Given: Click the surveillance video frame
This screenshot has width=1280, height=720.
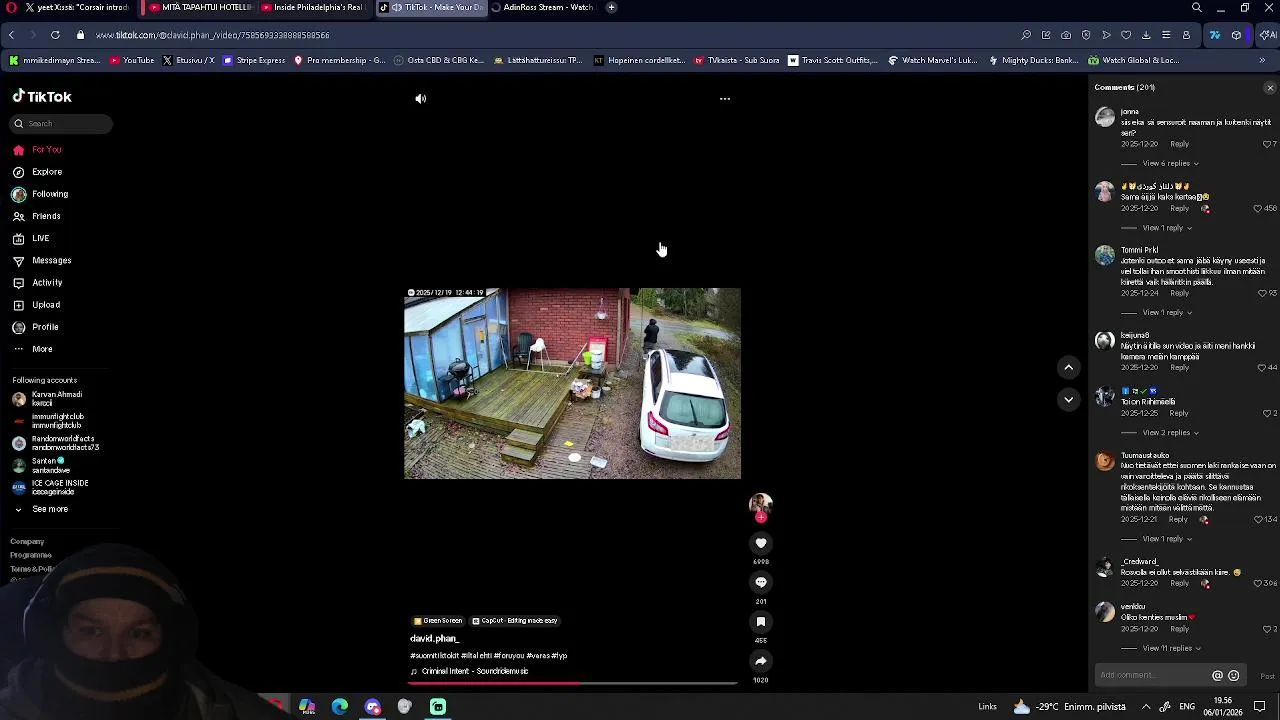Looking at the screenshot, I should [x=572, y=383].
